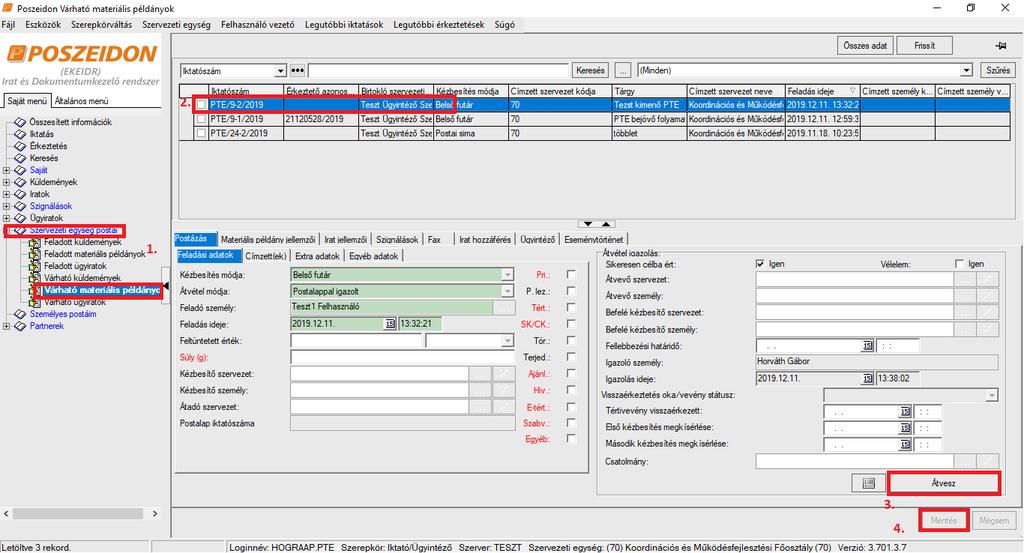Click the Összes adat button
1024x553 pixels.
865,46
